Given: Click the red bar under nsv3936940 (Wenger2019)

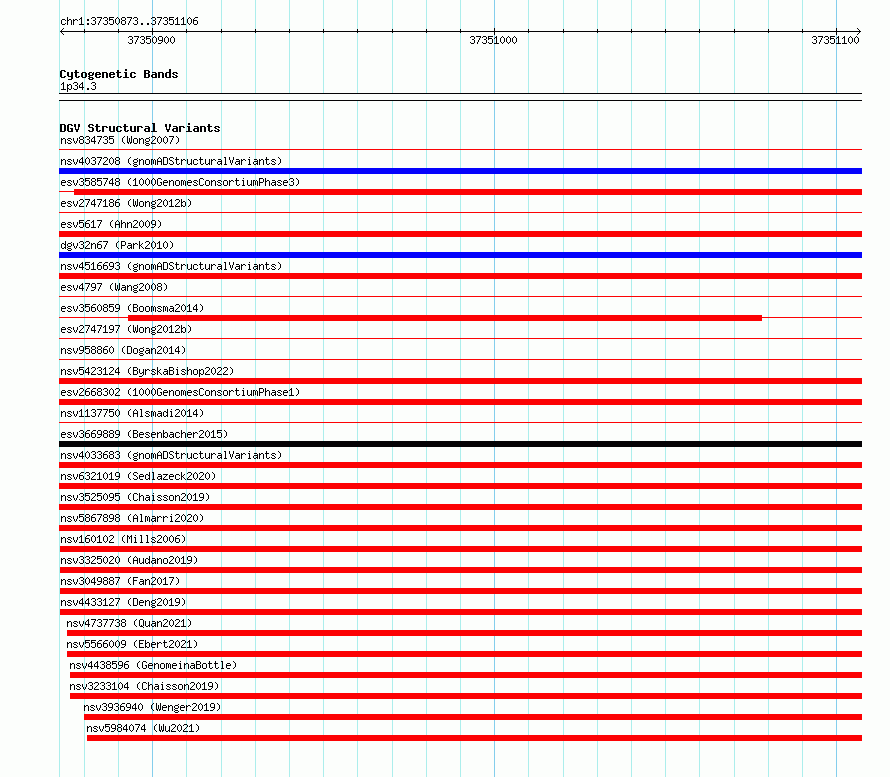Looking at the screenshot, I should pos(473,717).
